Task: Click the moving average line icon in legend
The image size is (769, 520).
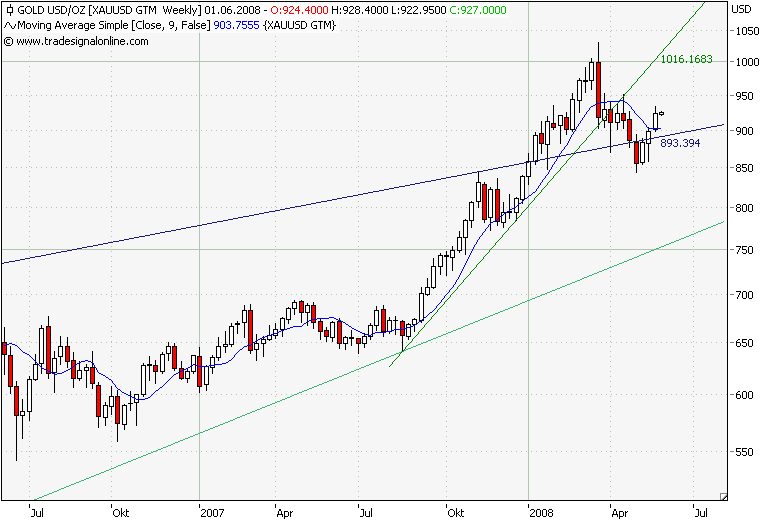Action: point(10,26)
